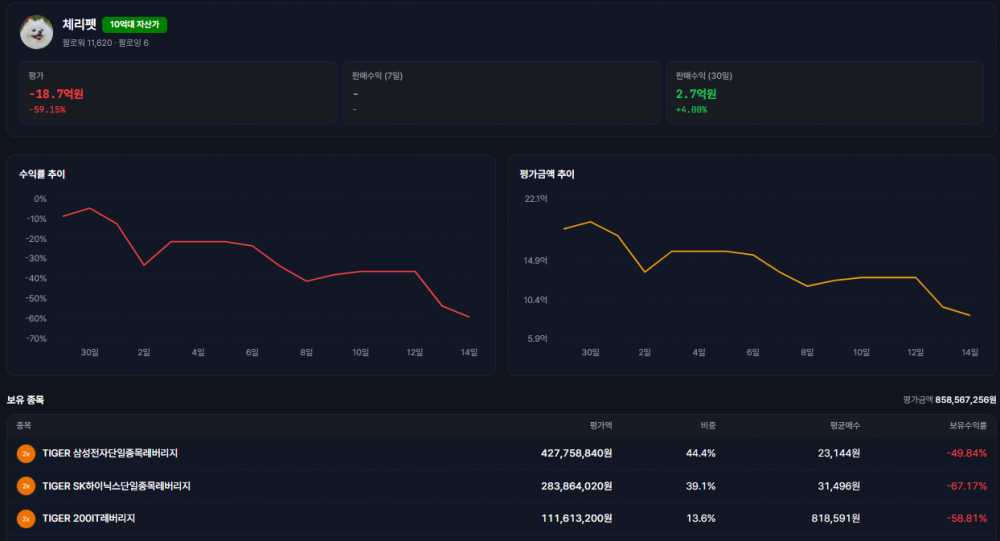This screenshot has width=1000, height=541.
Task: Click the orange valuation line near 2일
Action: (645, 272)
